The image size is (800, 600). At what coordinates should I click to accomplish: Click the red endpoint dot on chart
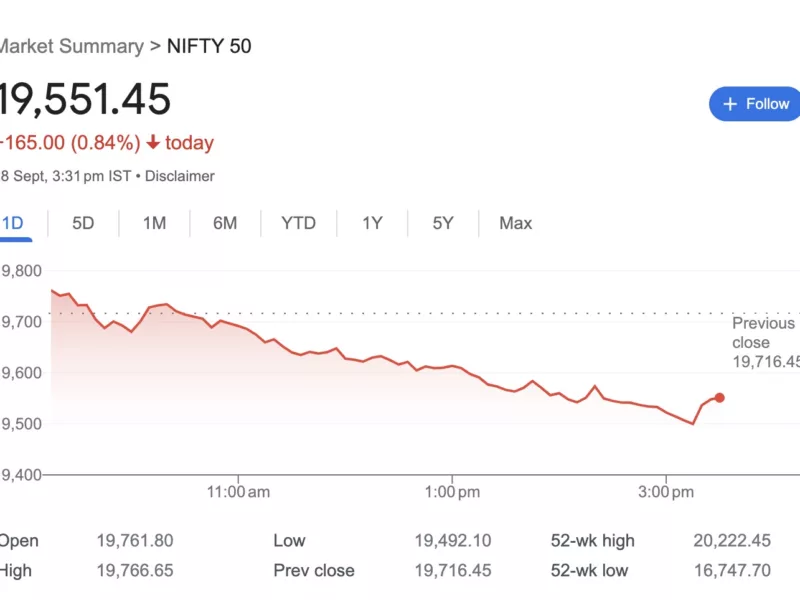point(719,398)
